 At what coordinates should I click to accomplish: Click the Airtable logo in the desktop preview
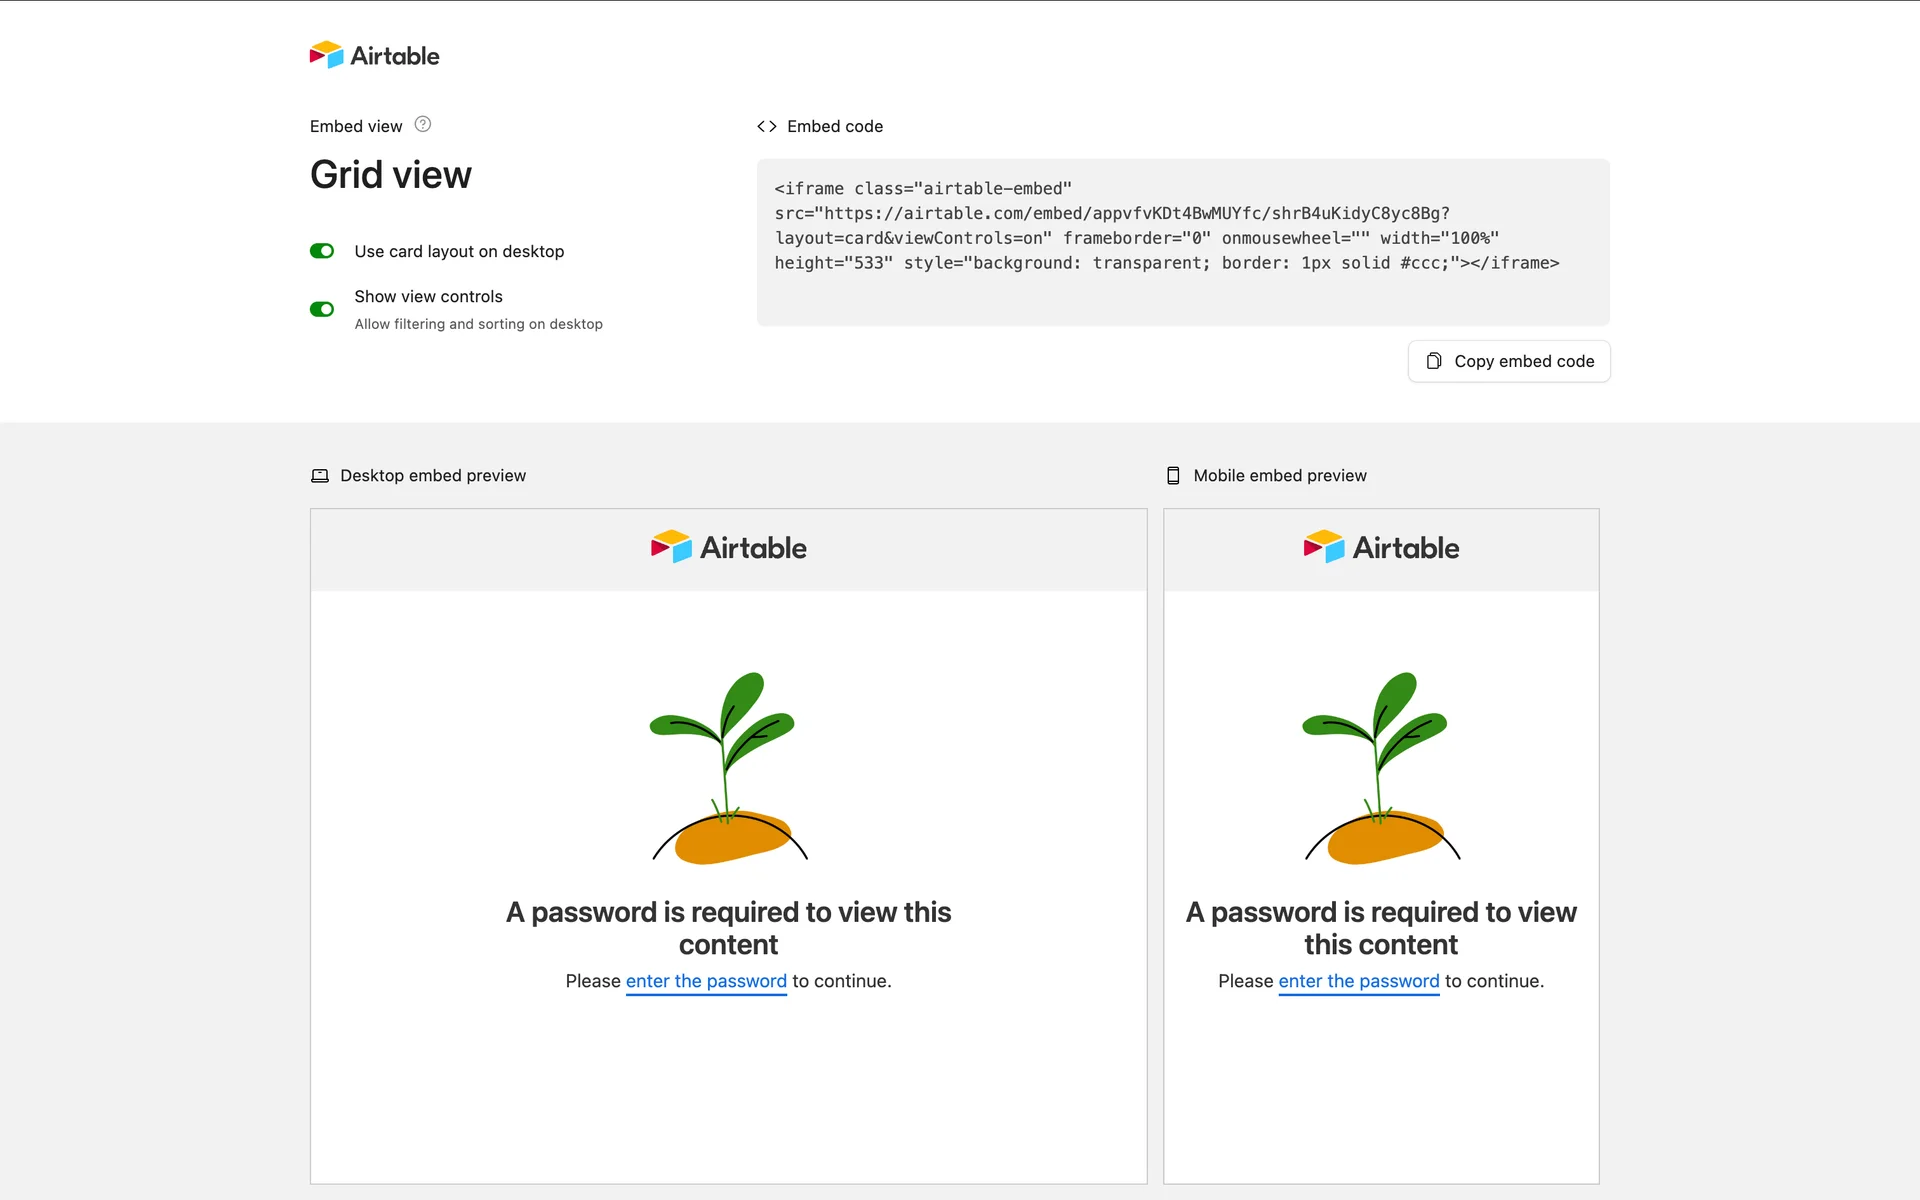pyautogui.click(x=728, y=547)
